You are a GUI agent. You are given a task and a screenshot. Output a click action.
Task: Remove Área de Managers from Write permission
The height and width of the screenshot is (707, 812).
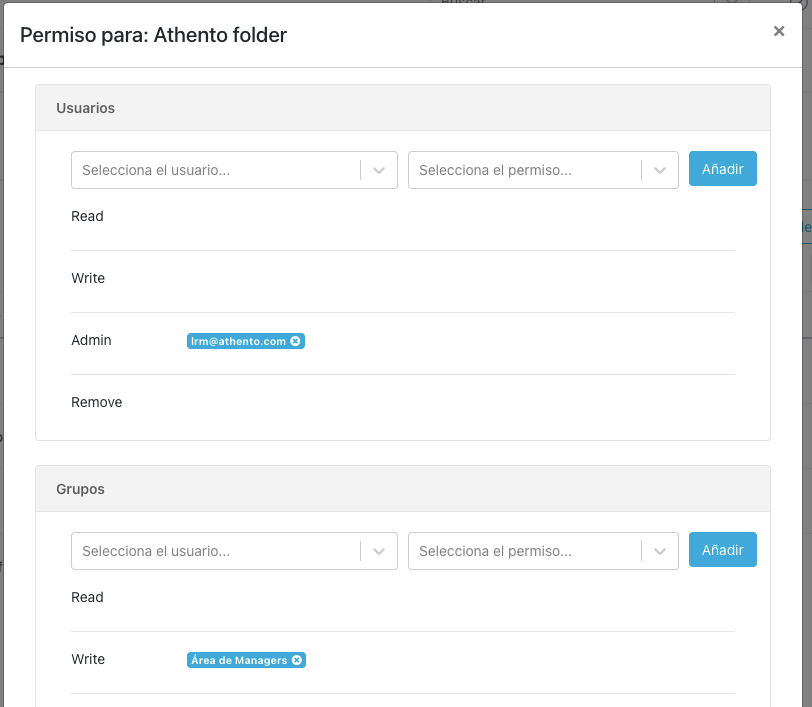(297, 660)
